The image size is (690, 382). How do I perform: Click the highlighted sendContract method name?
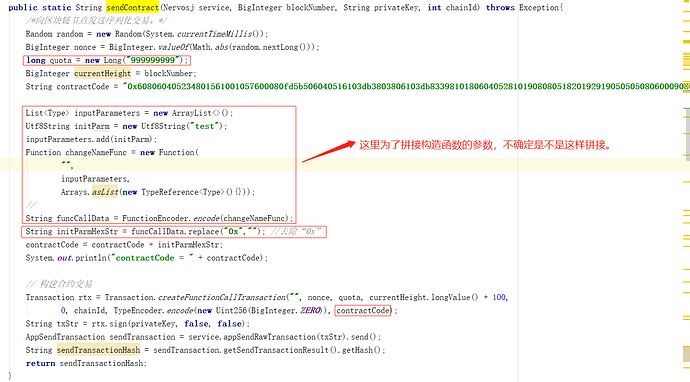[x=132, y=7]
